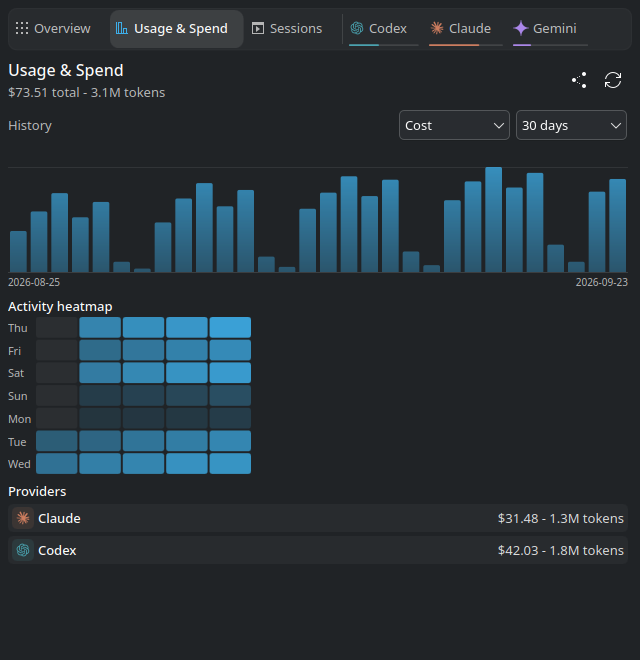Click the refresh icon
This screenshot has width=640, height=660.
pyautogui.click(x=613, y=80)
